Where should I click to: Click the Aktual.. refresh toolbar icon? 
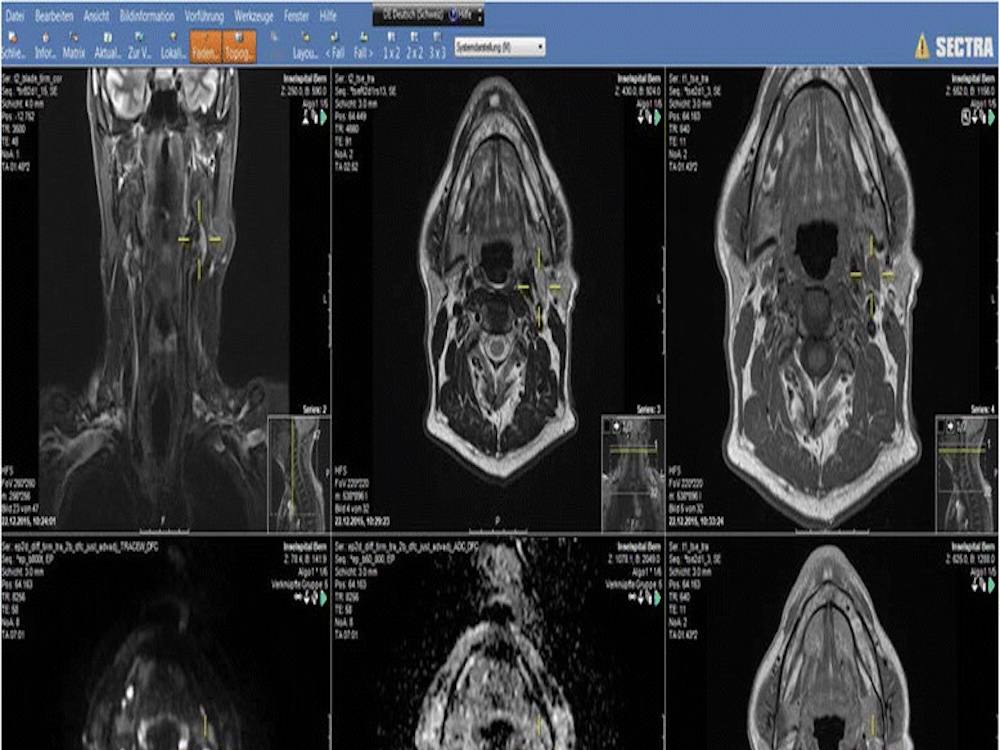coord(108,47)
